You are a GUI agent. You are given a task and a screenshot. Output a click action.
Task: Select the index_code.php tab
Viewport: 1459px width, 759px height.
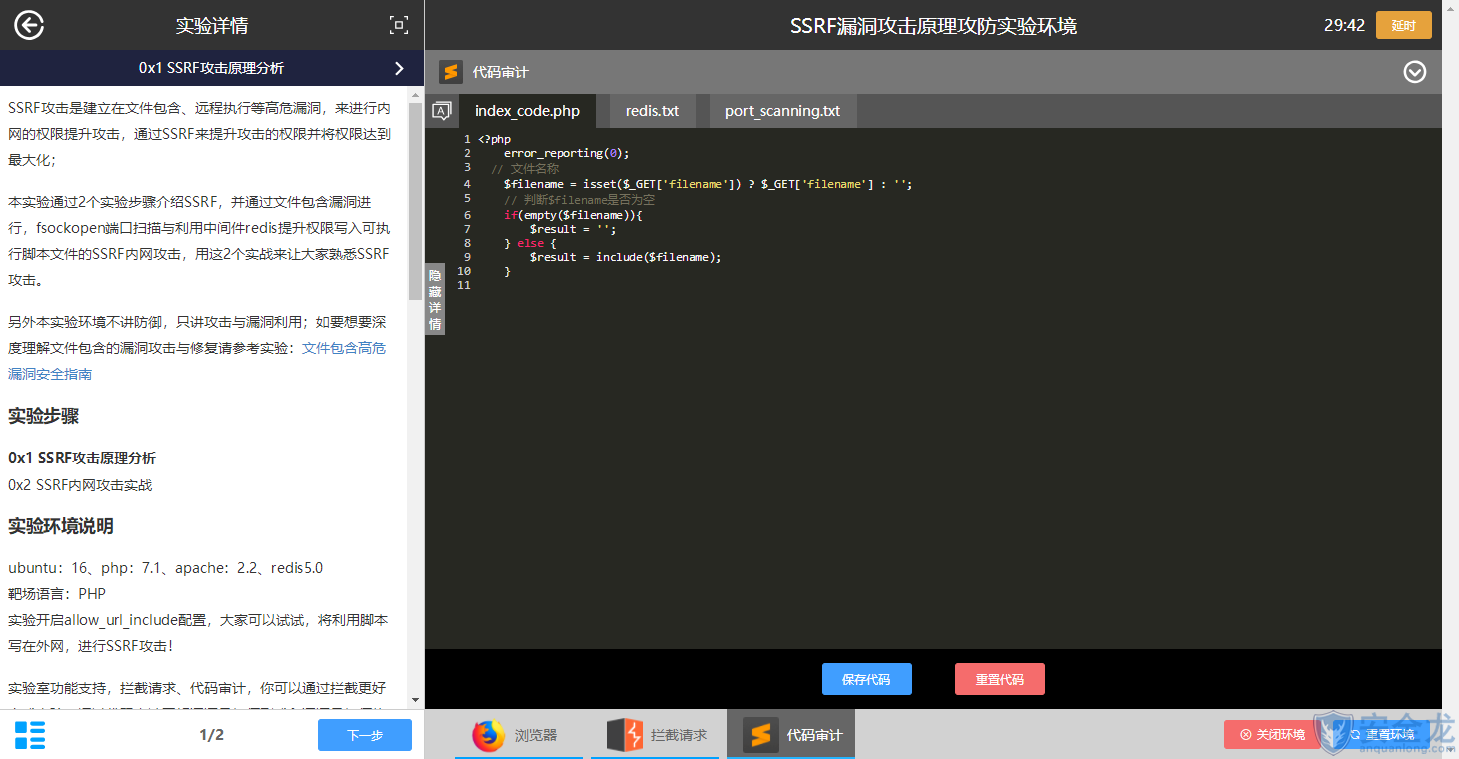[x=527, y=111]
